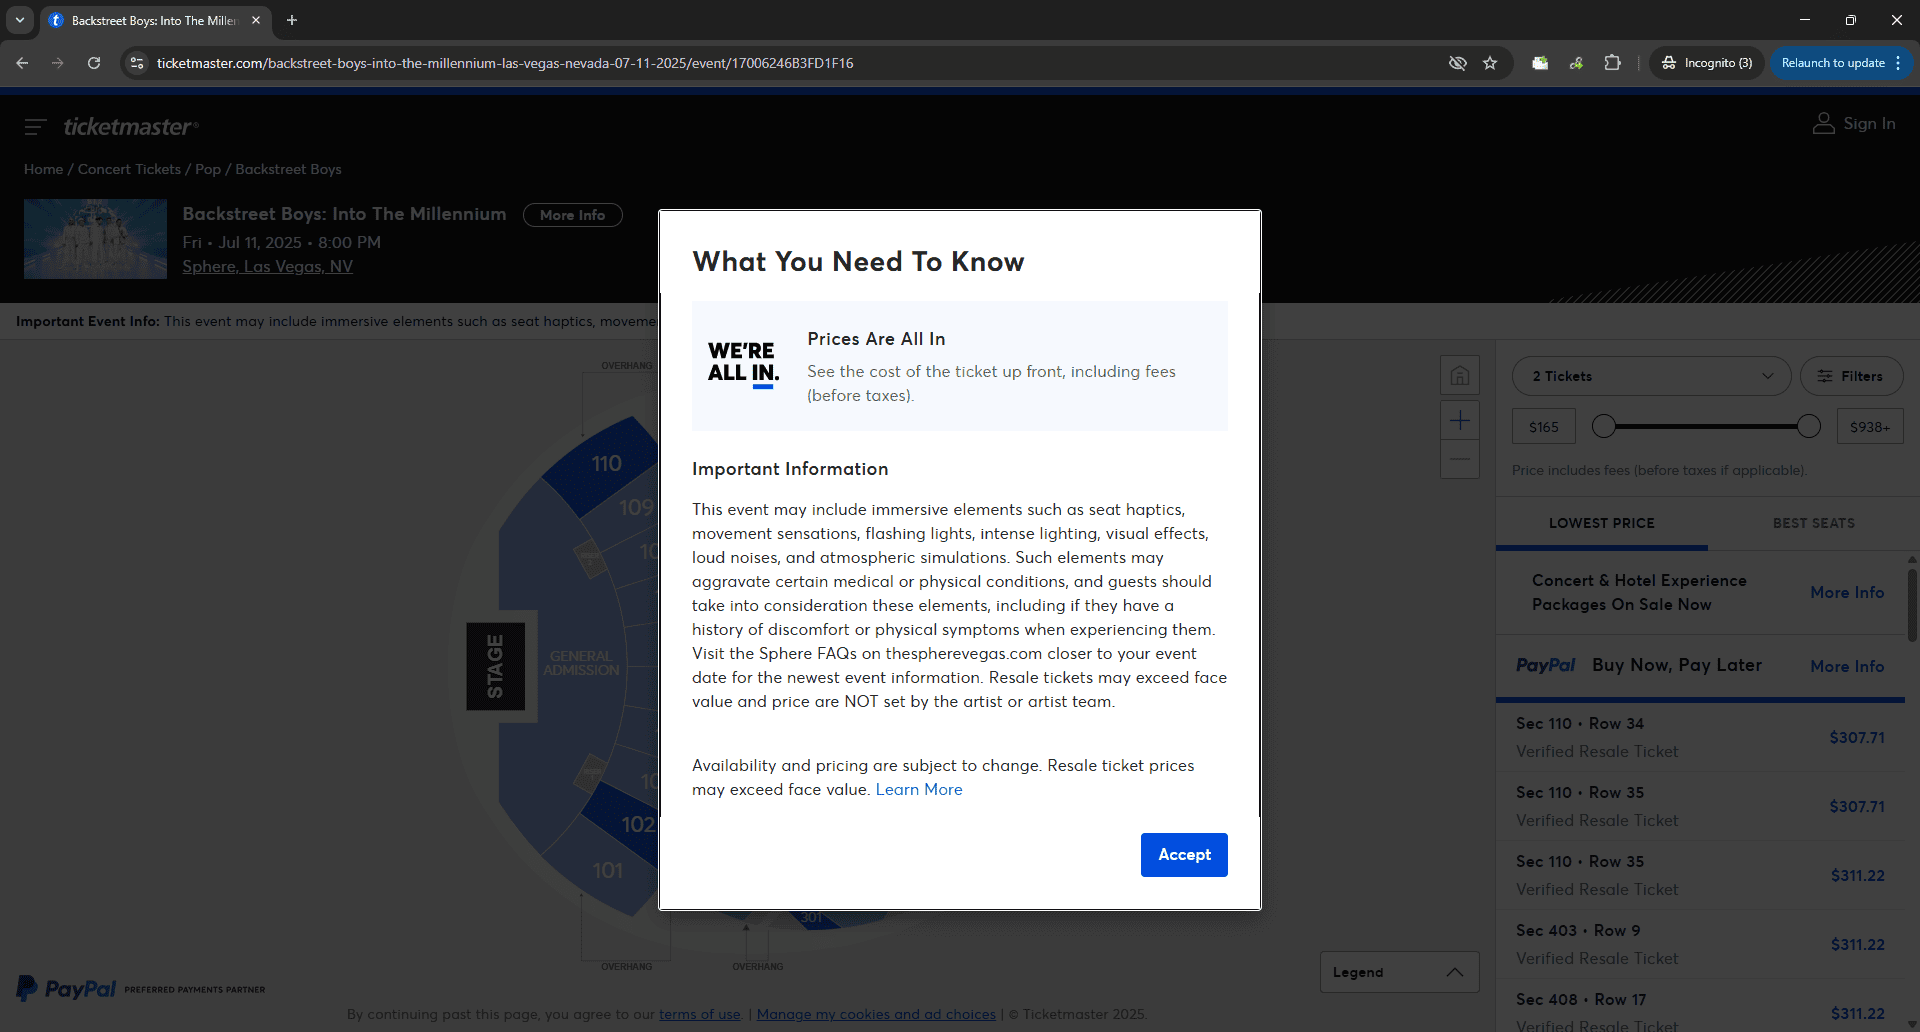Select the Lowest Price tab
The width and height of the screenshot is (1920, 1032).
coord(1601,523)
